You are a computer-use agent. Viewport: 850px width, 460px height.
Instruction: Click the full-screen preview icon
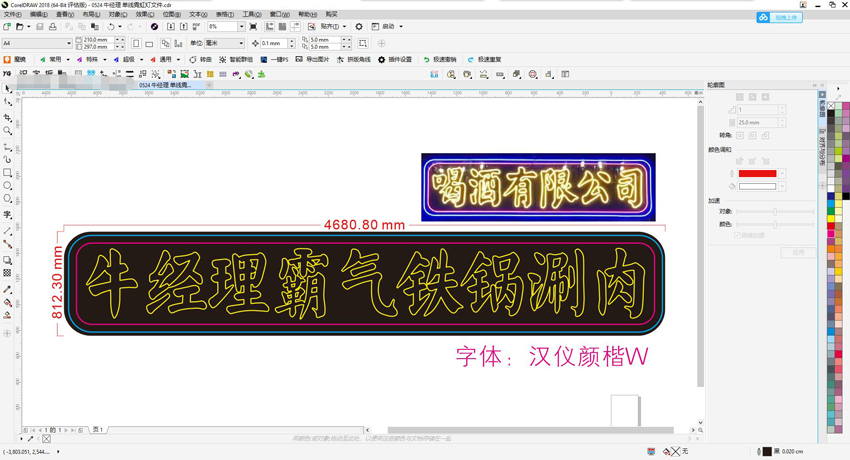tap(253, 27)
